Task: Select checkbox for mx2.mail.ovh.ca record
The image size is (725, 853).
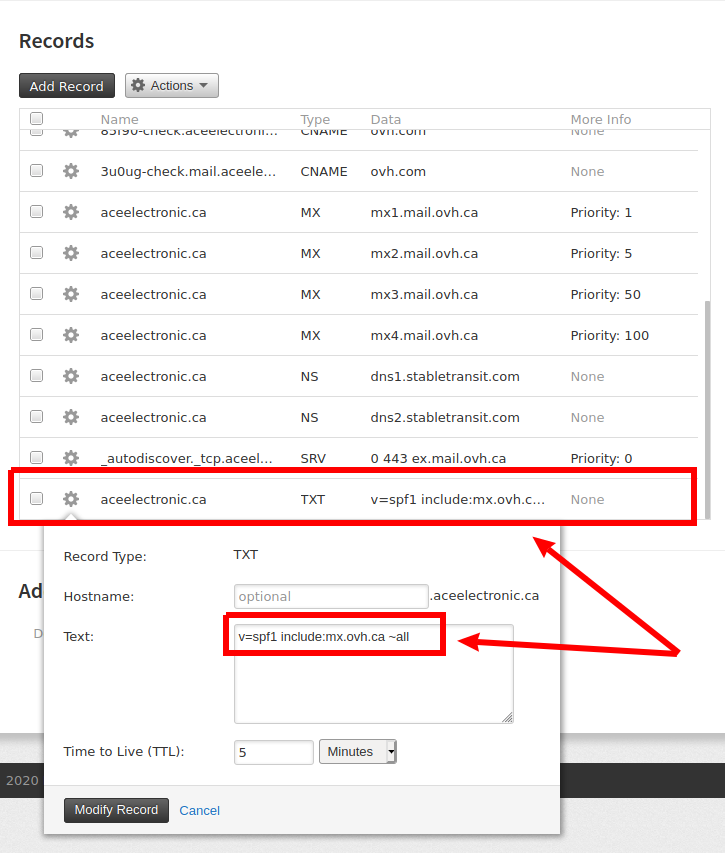Action: coord(36,253)
